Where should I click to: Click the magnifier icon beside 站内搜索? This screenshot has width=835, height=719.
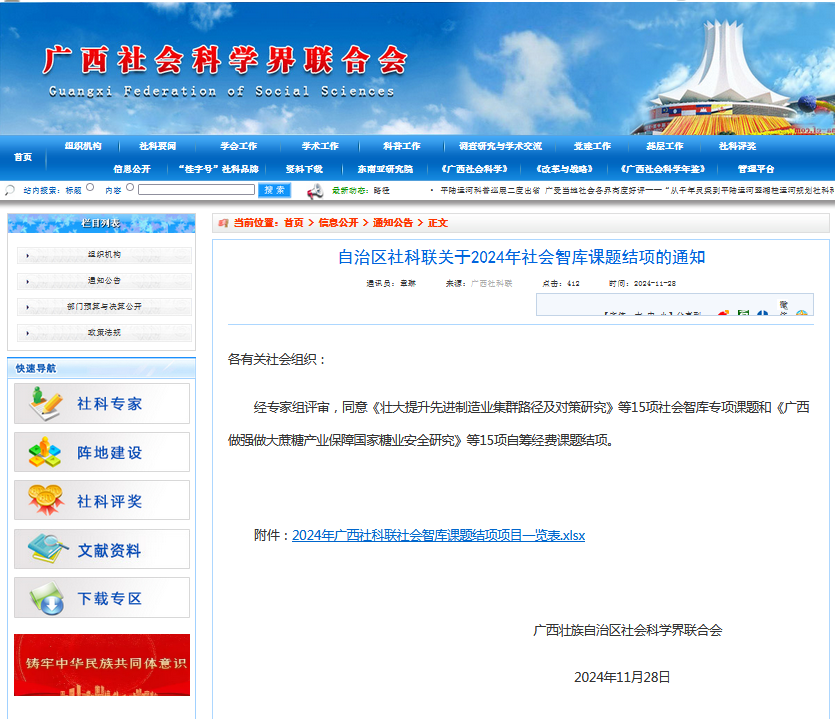click(10, 190)
